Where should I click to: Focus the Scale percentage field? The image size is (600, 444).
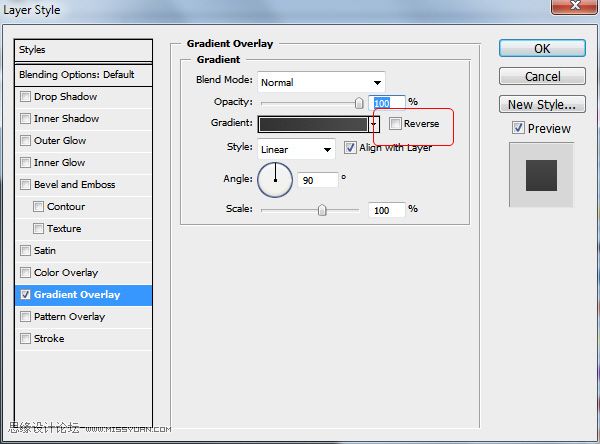coord(386,210)
